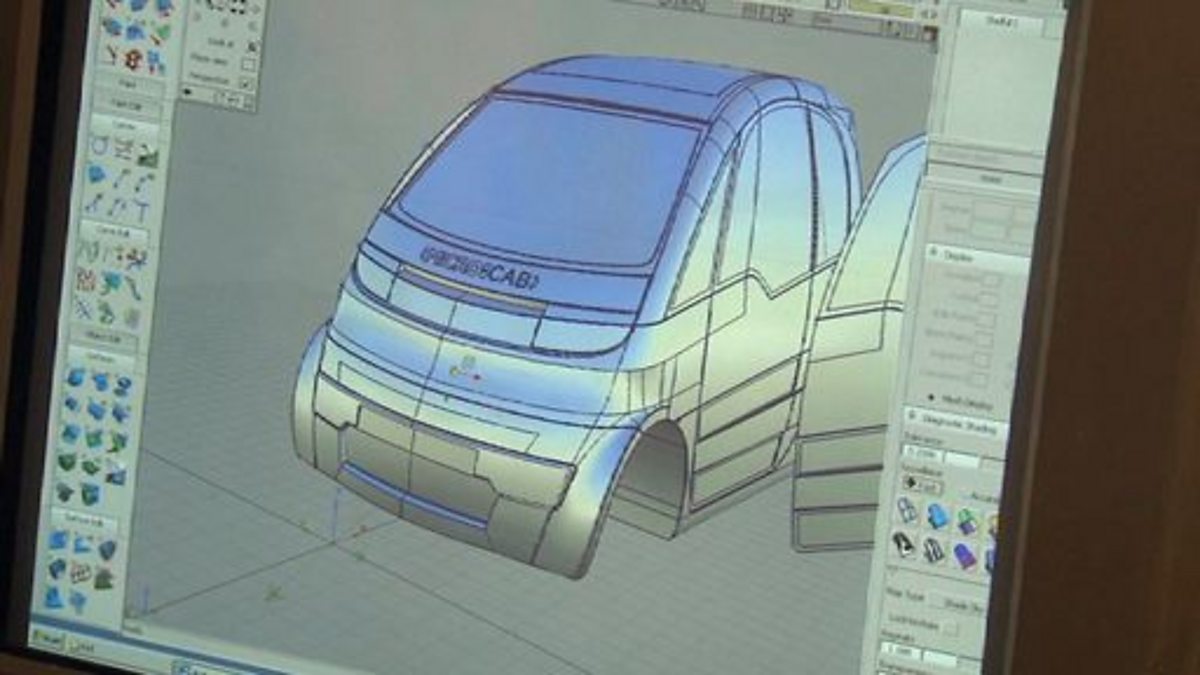Click the Look at view icon
1200x675 pixels.
coord(252,44)
